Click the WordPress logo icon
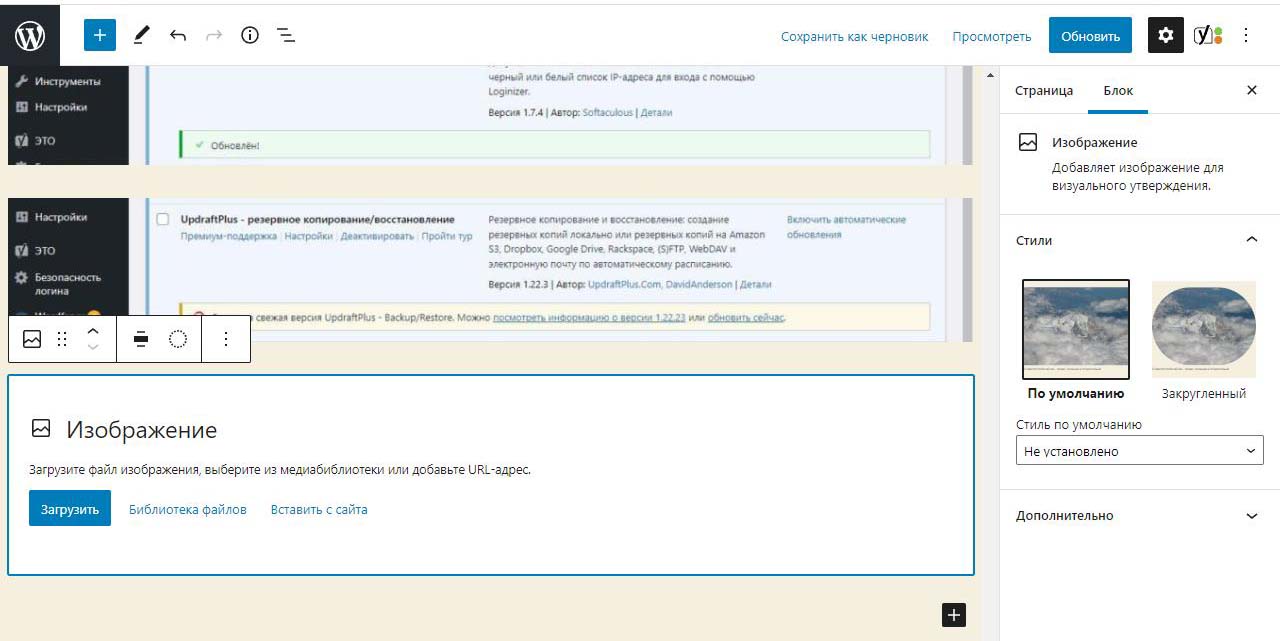Image resolution: width=1280 pixels, height=641 pixels. point(30,36)
